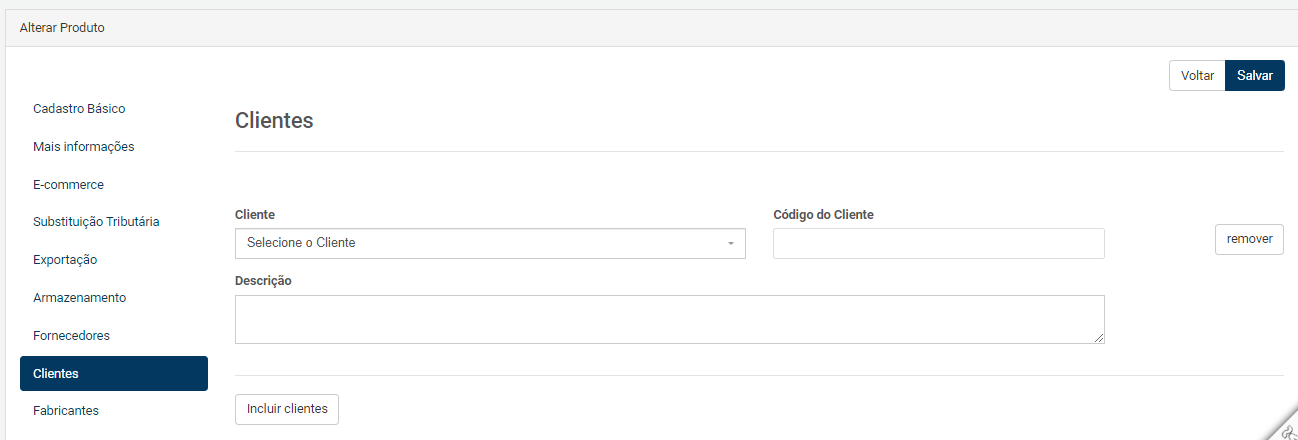
Task: Click the link icon at bottom-right corner
Action: tap(1285, 430)
